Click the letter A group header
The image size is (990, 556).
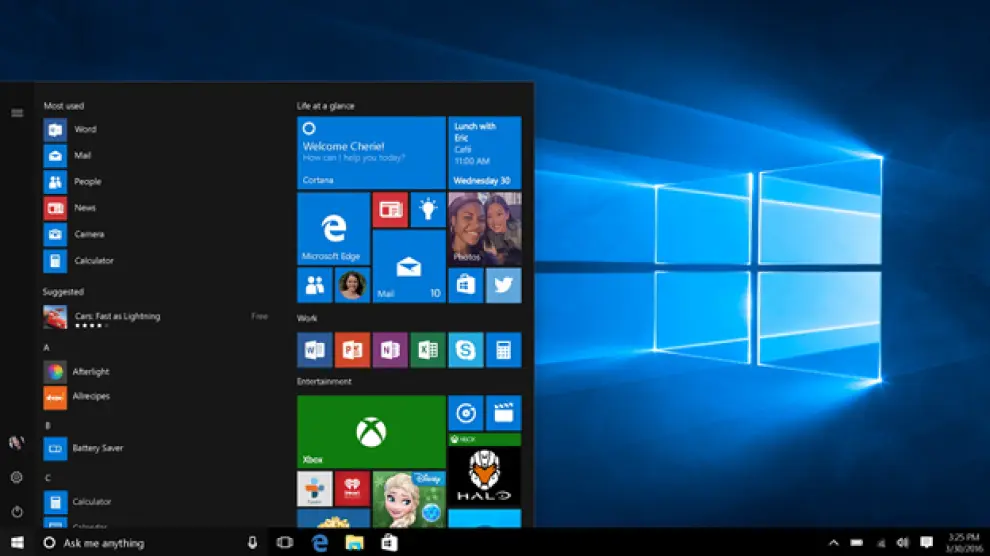pos(47,347)
